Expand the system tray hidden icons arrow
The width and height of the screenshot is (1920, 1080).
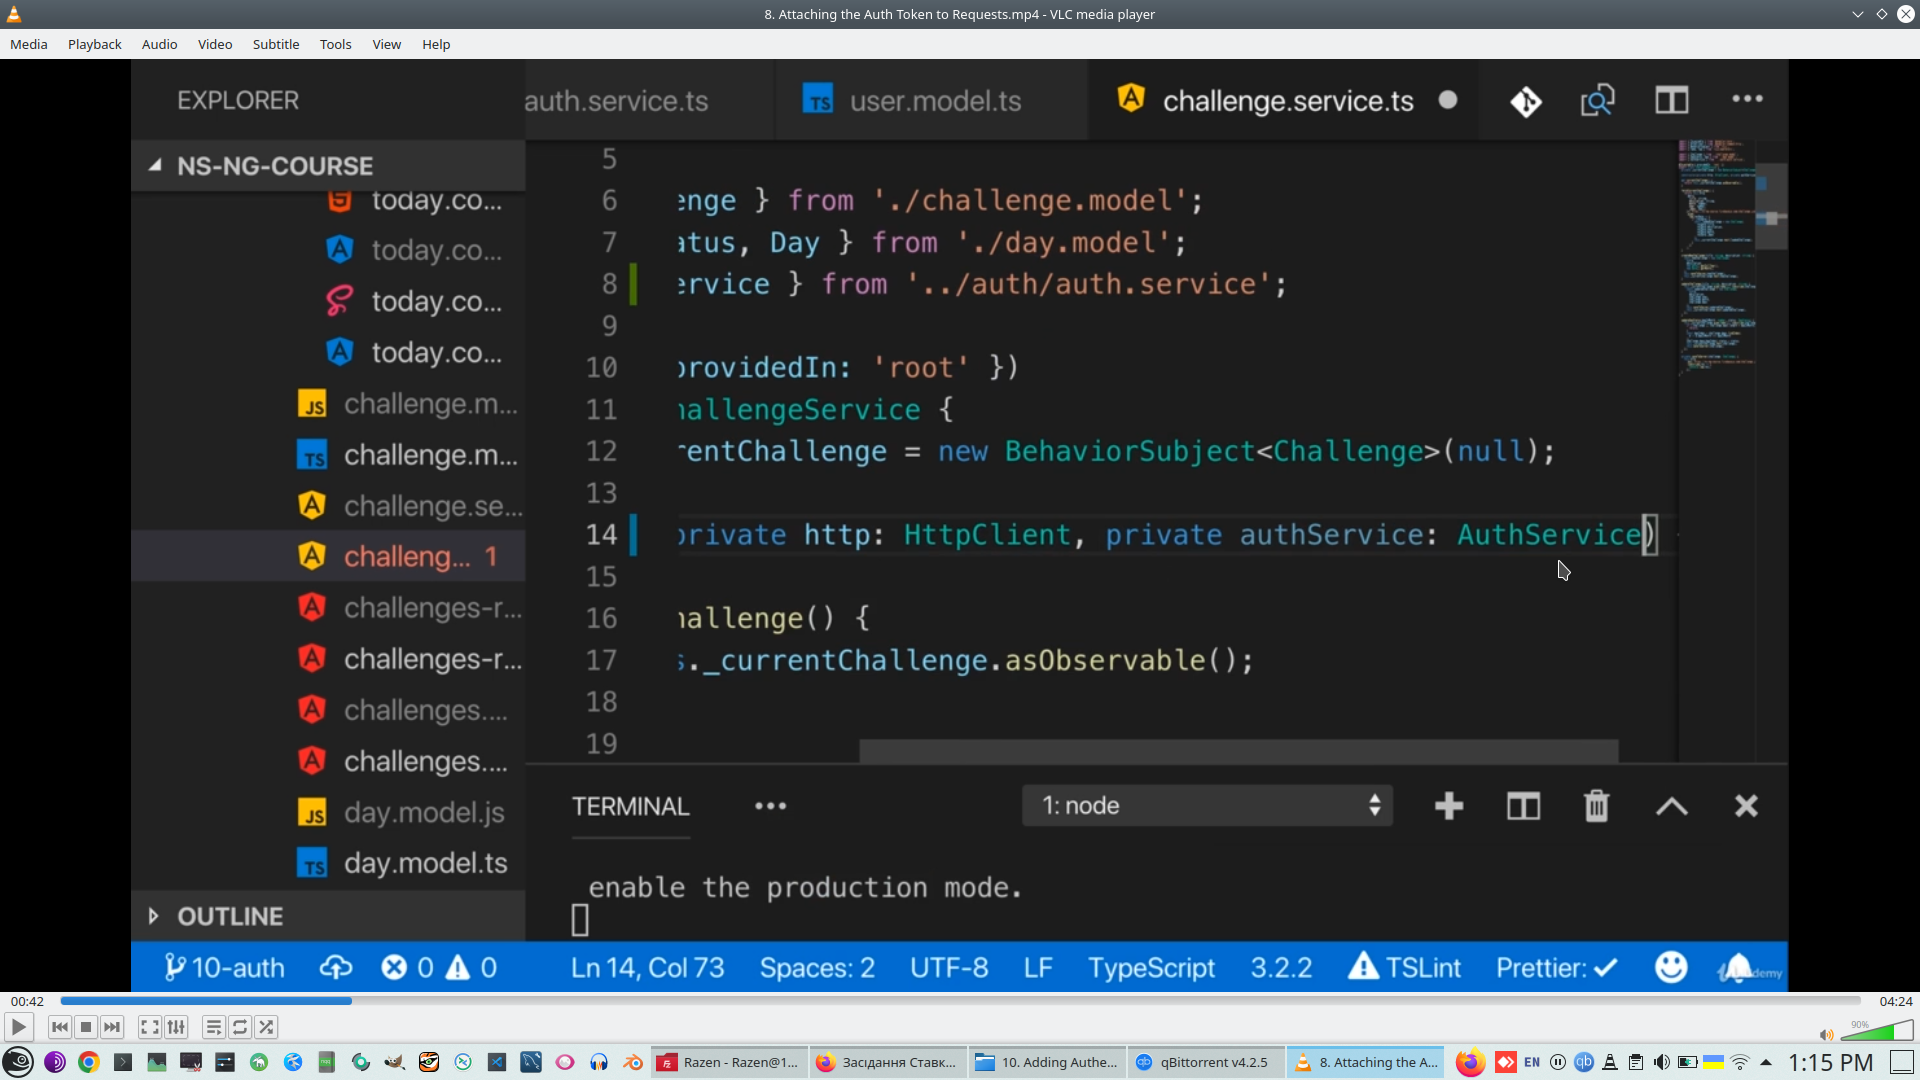pos(1766,1062)
